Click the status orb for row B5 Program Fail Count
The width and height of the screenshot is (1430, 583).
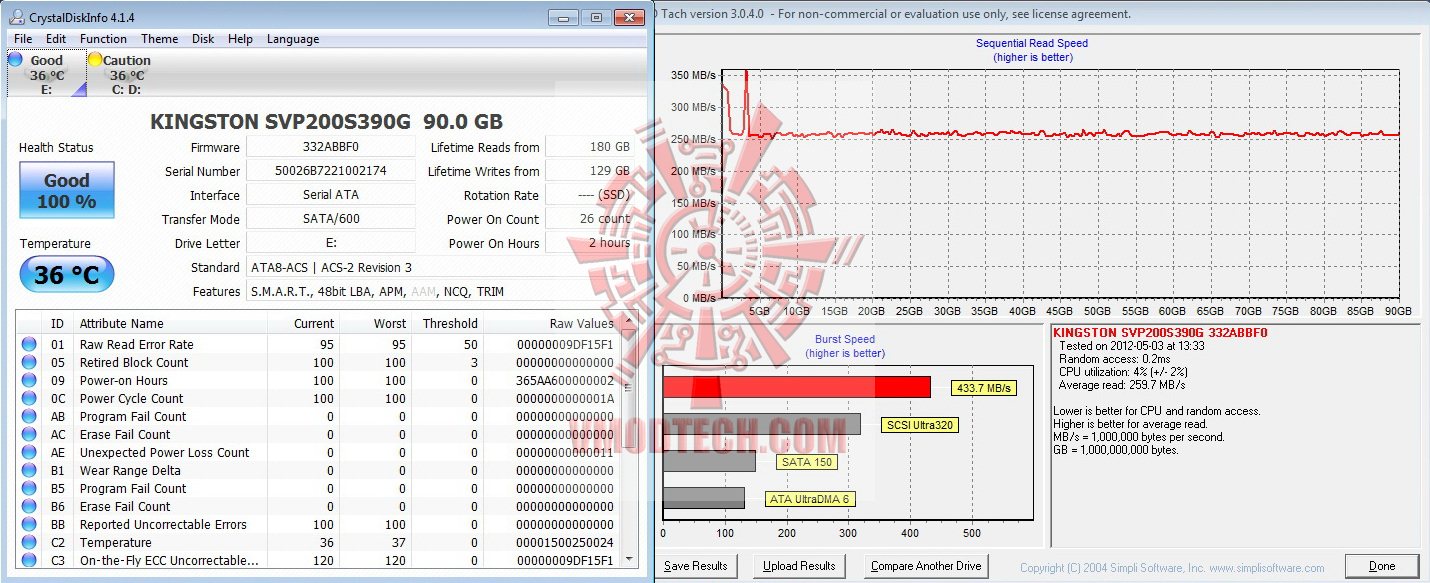[29, 489]
